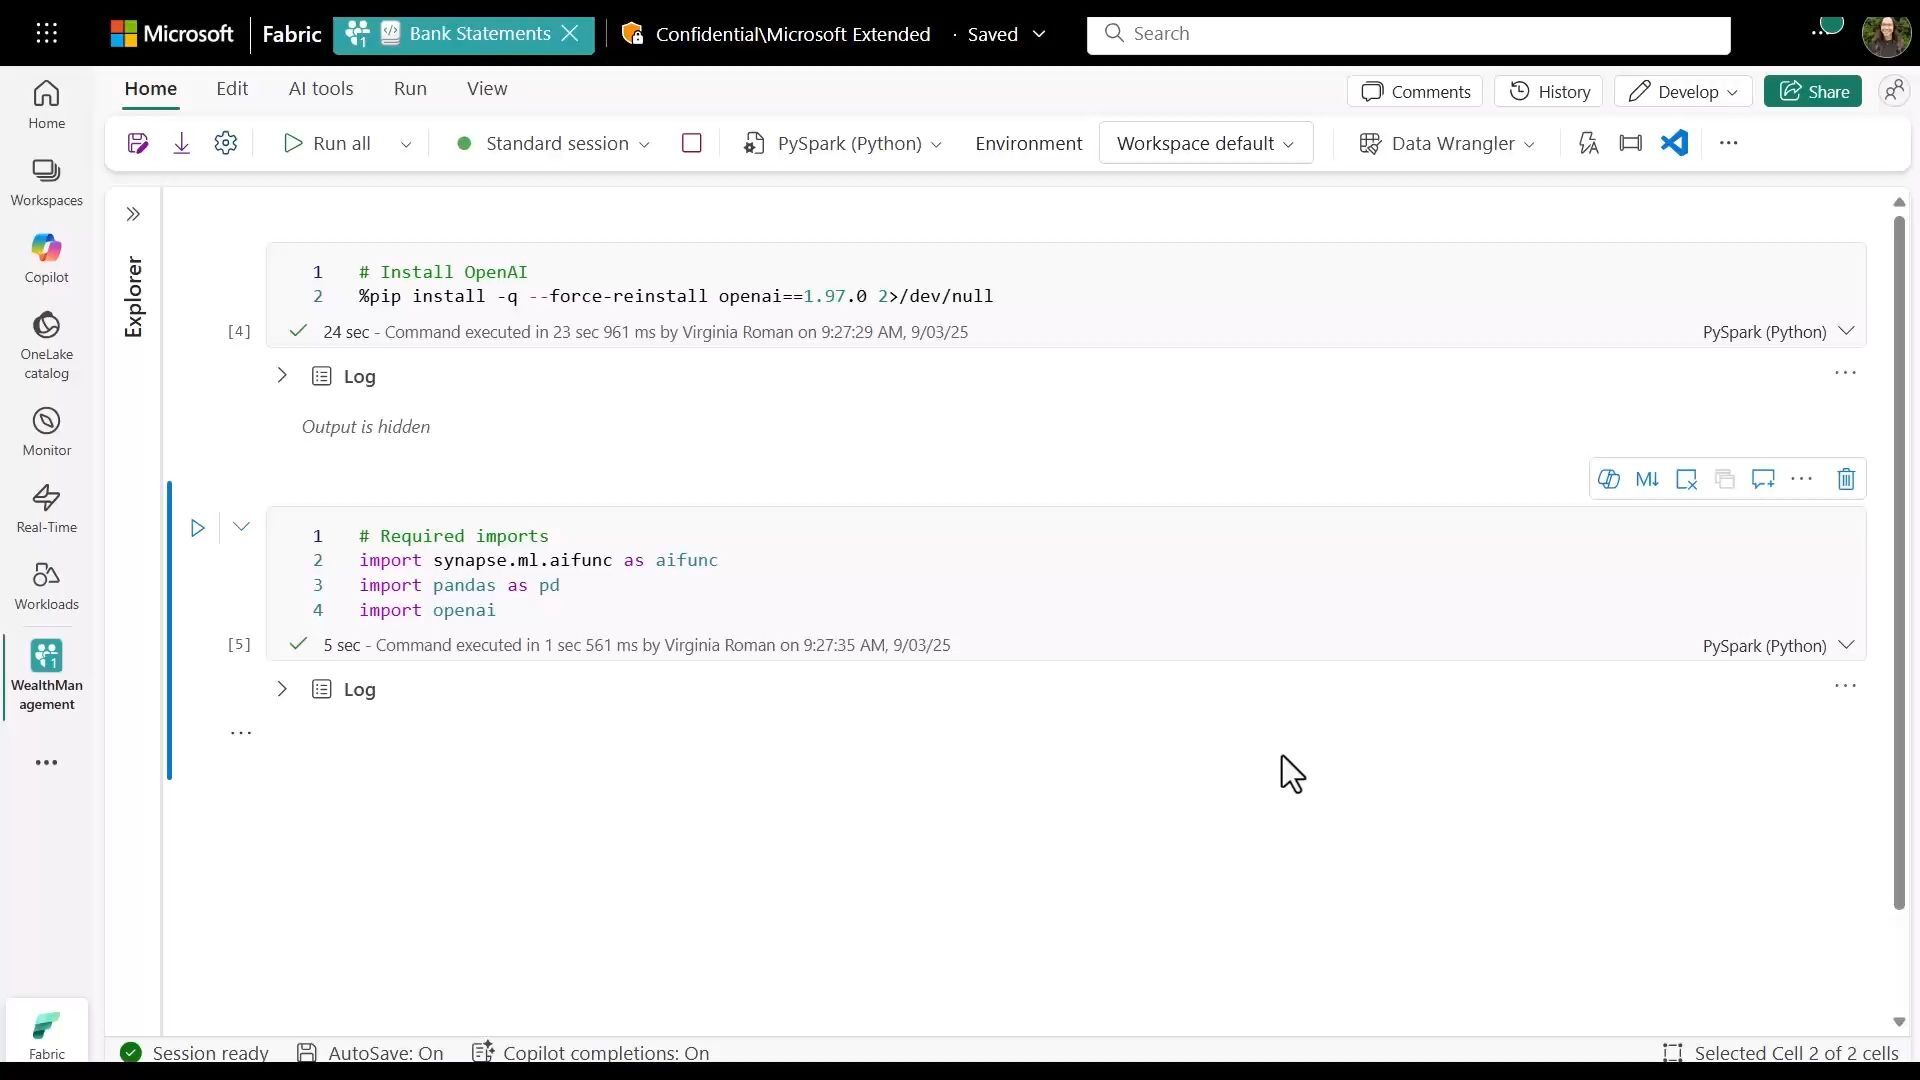Toggle AutoSave in status bar

point(371,1053)
